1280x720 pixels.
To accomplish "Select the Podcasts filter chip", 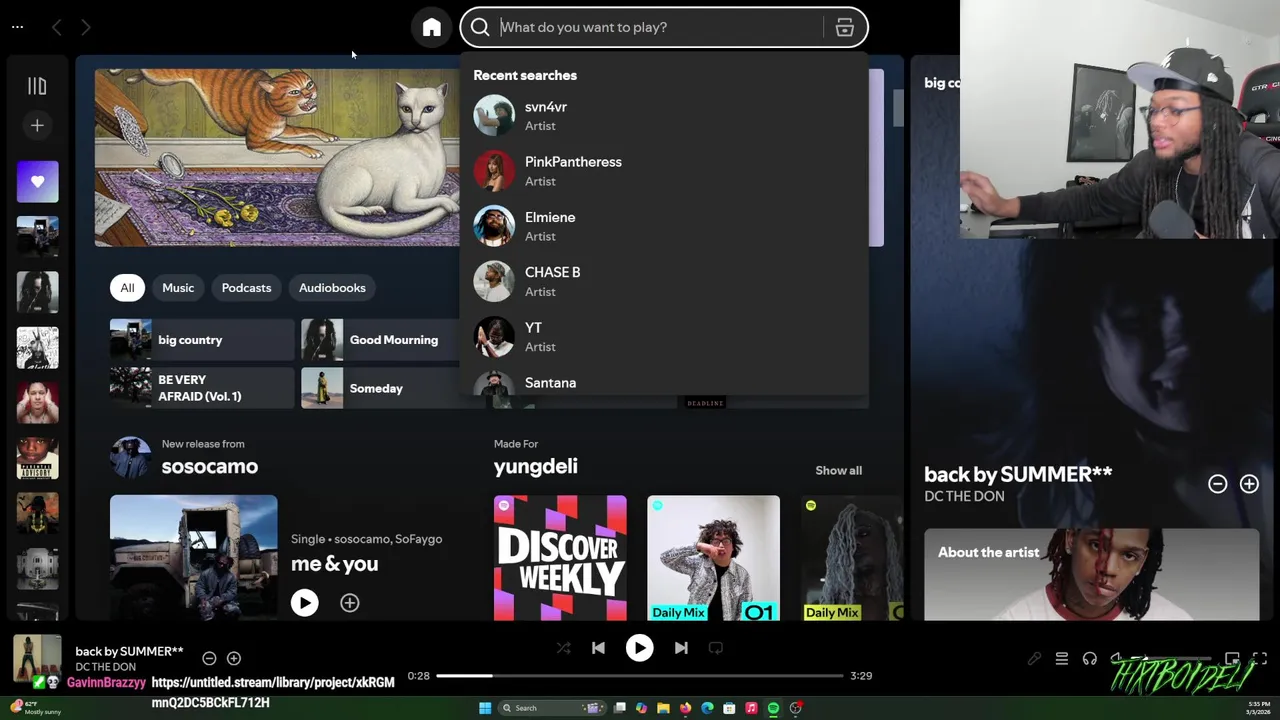I will [x=246, y=288].
